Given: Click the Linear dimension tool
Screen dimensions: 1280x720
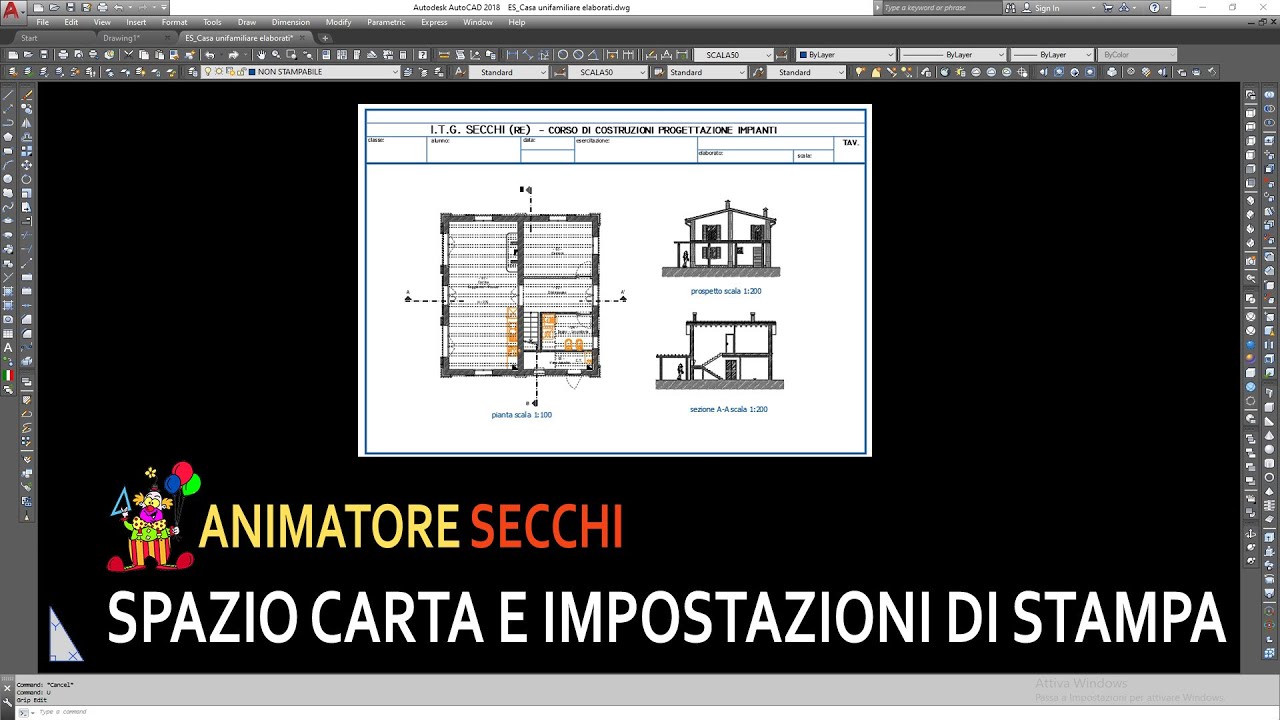Looking at the screenshot, I should point(512,55).
